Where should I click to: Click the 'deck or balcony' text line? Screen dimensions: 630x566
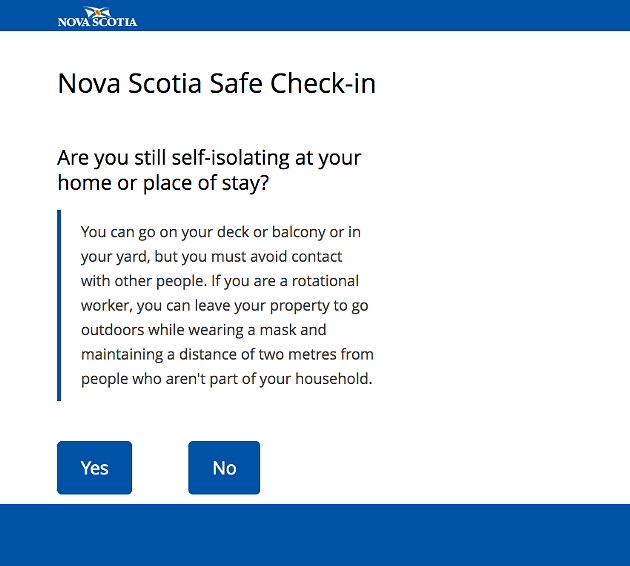pyautogui.click(x=221, y=232)
